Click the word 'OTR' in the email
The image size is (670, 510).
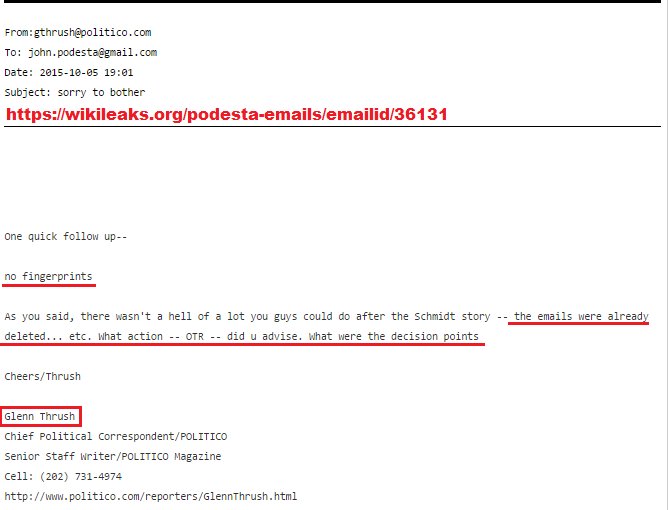click(x=194, y=337)
